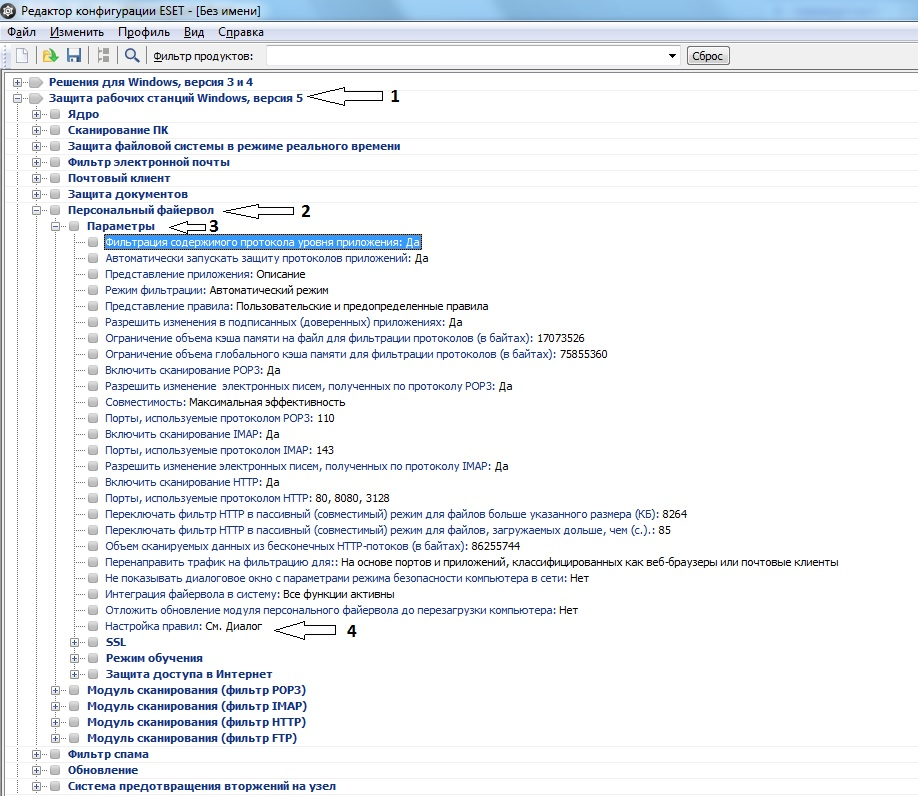Click marker icon beside Параметры node
Viewport: 918px width, 796px height.
pyautogui.click(x=74, y=226)
